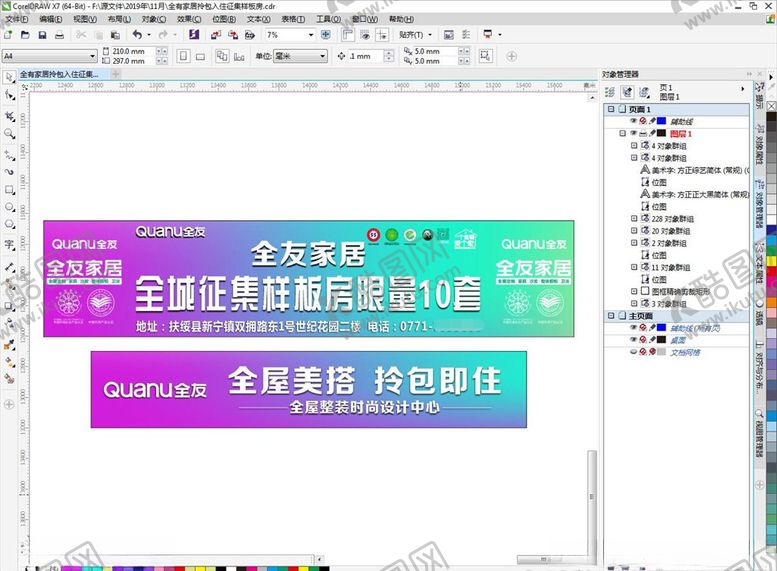The image size is (777, 571).
Task: Collapse the 主页面 tree node
Action: (611, 316)
